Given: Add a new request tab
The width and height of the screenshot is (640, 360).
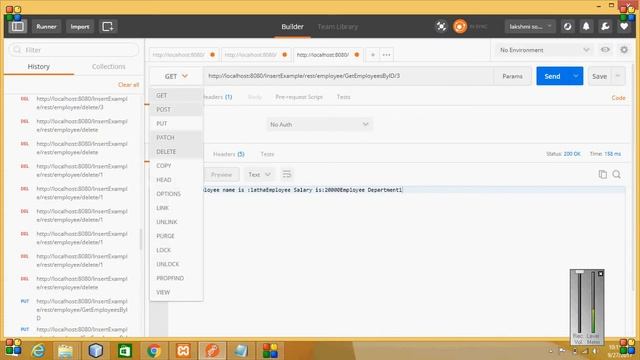Looking at the screenshot, I should pyautogui.click(x=372, y=55).
